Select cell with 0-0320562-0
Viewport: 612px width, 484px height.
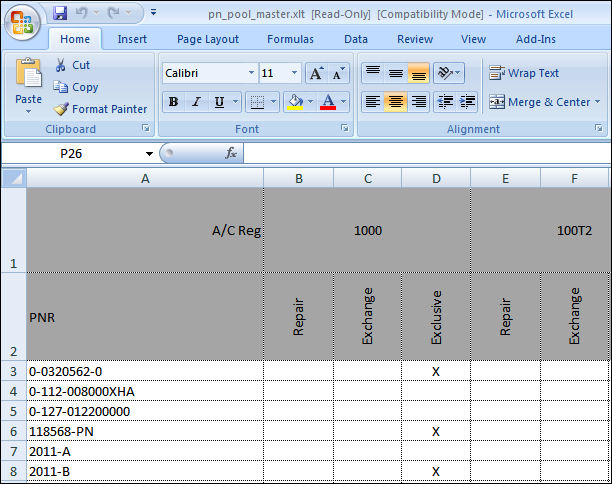point(145,371)
